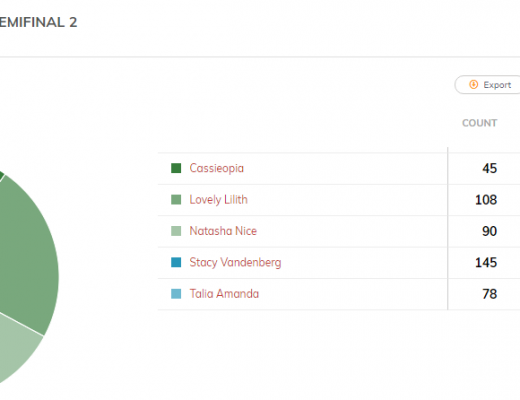Viewport: 520px width, 400px height.
Task: Click the count value 145
Action: [x=486, y=263]
